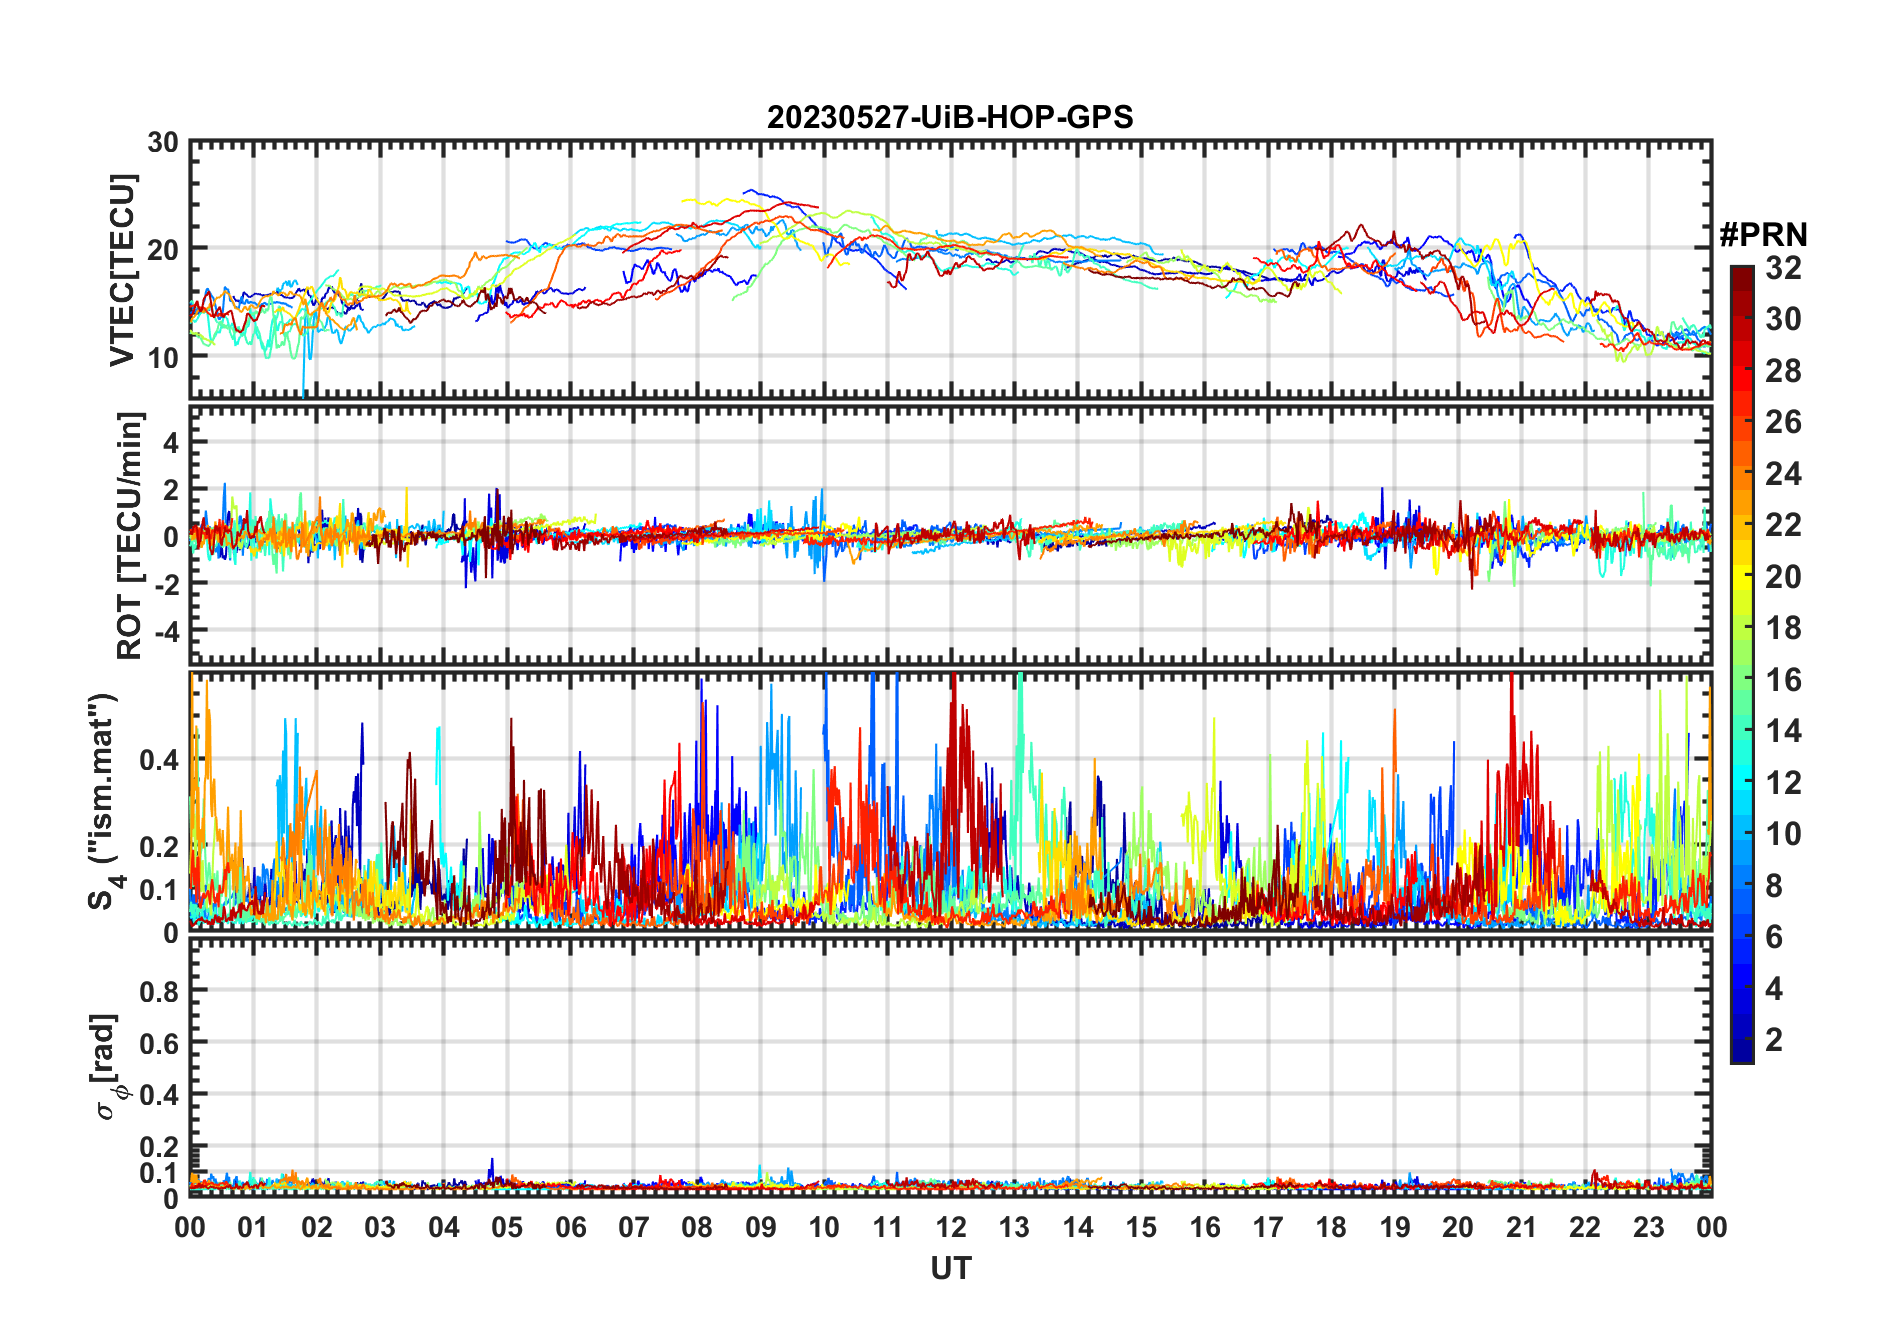Image resolution: width=1902 pixels, height=1330 pixels.
Task: Select hour 18 on the UT axis
Action: click(x=1331, y=1227)
